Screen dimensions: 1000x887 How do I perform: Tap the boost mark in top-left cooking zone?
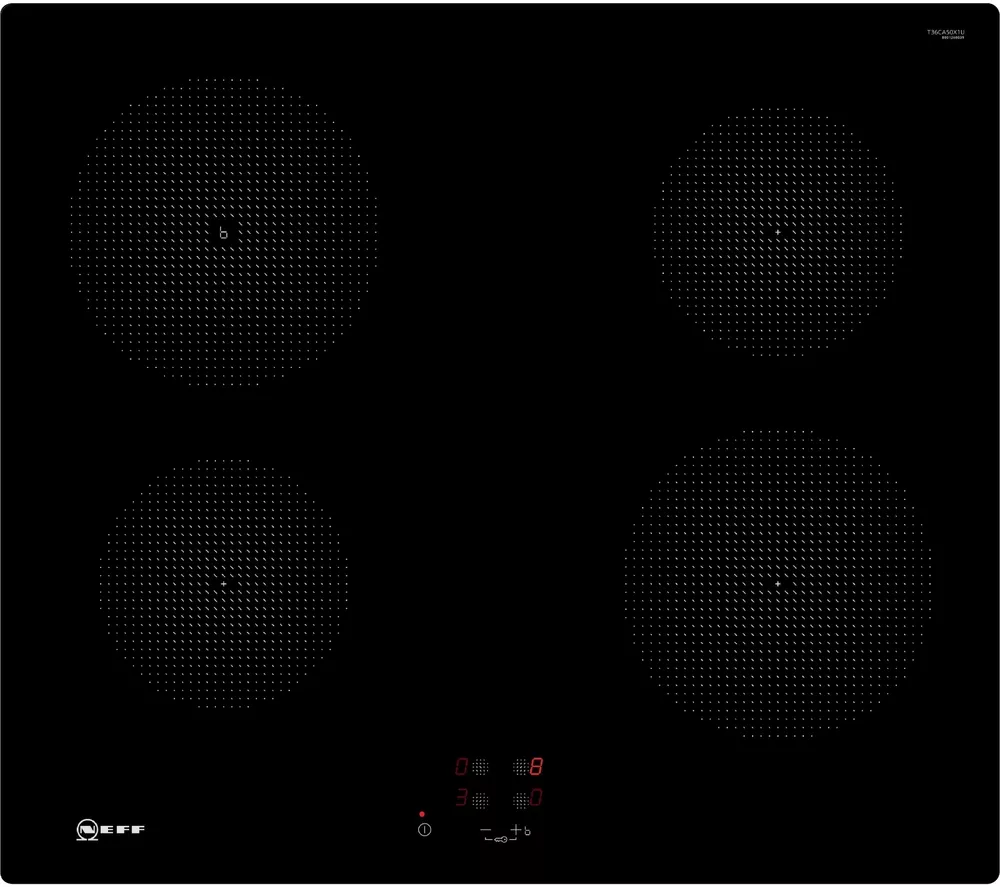tap(223, 233)
